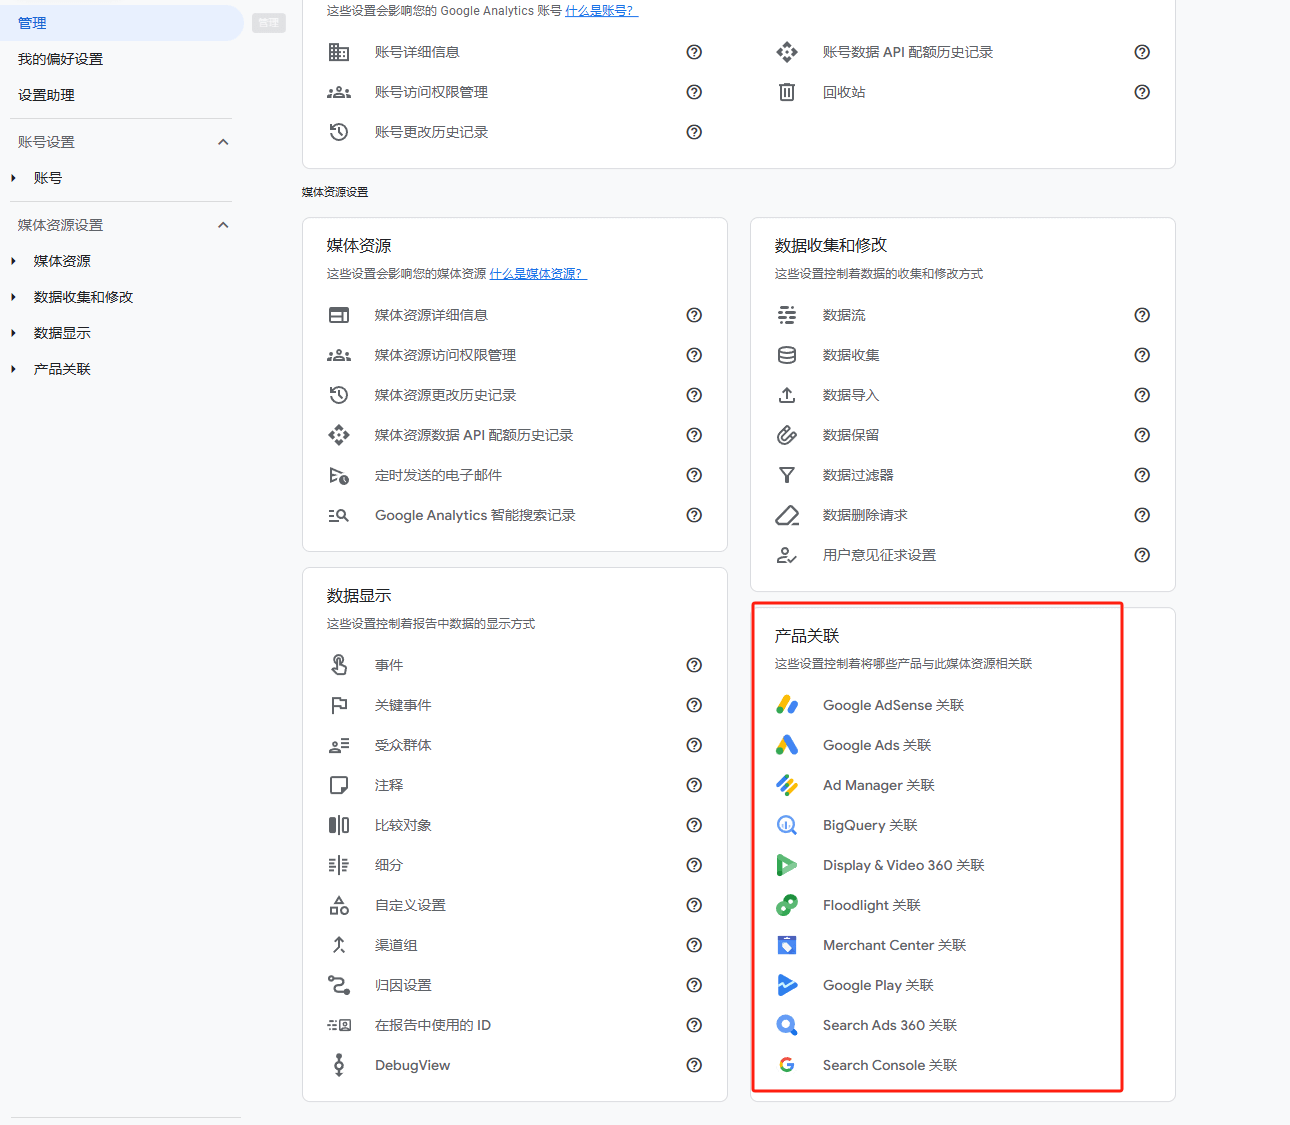Click the BigQuery 关联 icon
Viewport: 1290px width, 1125px height.
[787, 825]
